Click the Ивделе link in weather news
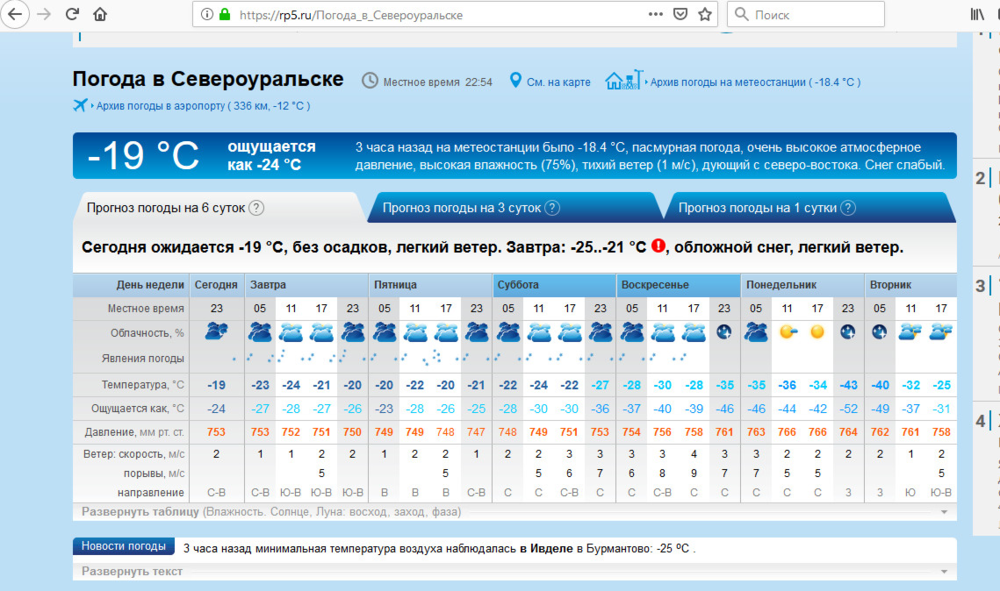The height and width of the screenshot is (591, 1000). pyautogui.click(x=546, y=548)
